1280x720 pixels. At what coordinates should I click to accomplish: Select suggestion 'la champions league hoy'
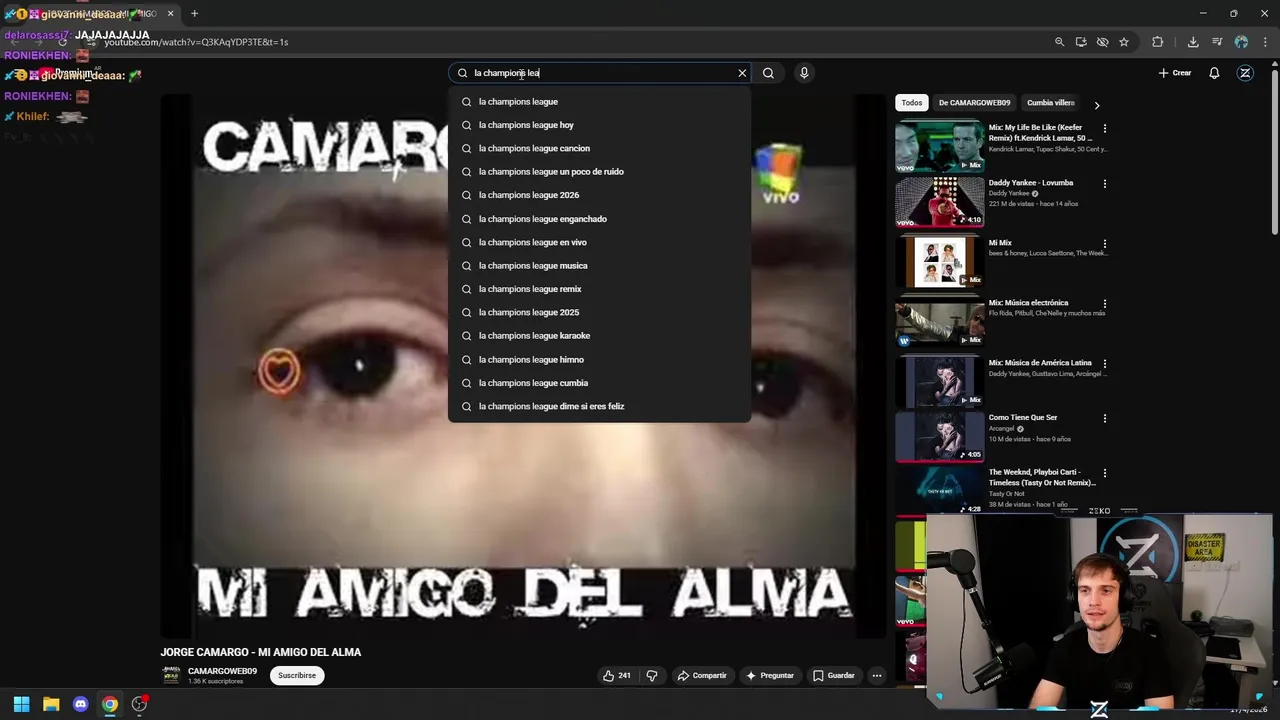(x=599, y=125)
